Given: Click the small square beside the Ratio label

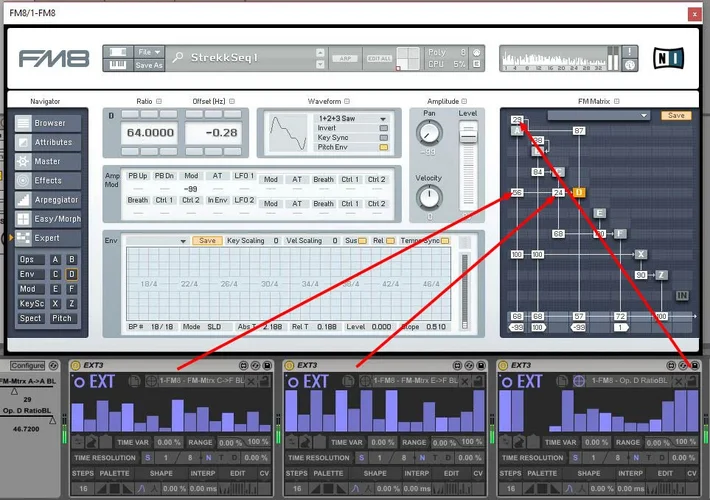Looking at the screenshot, I should (159, 101).
